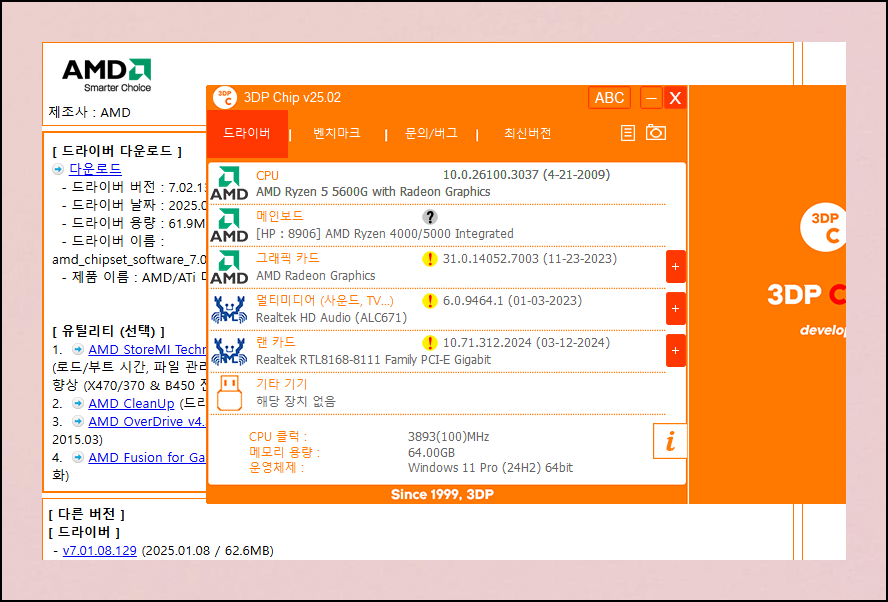
Task: Click the AMD logo in CPU row
Action: 229,183
